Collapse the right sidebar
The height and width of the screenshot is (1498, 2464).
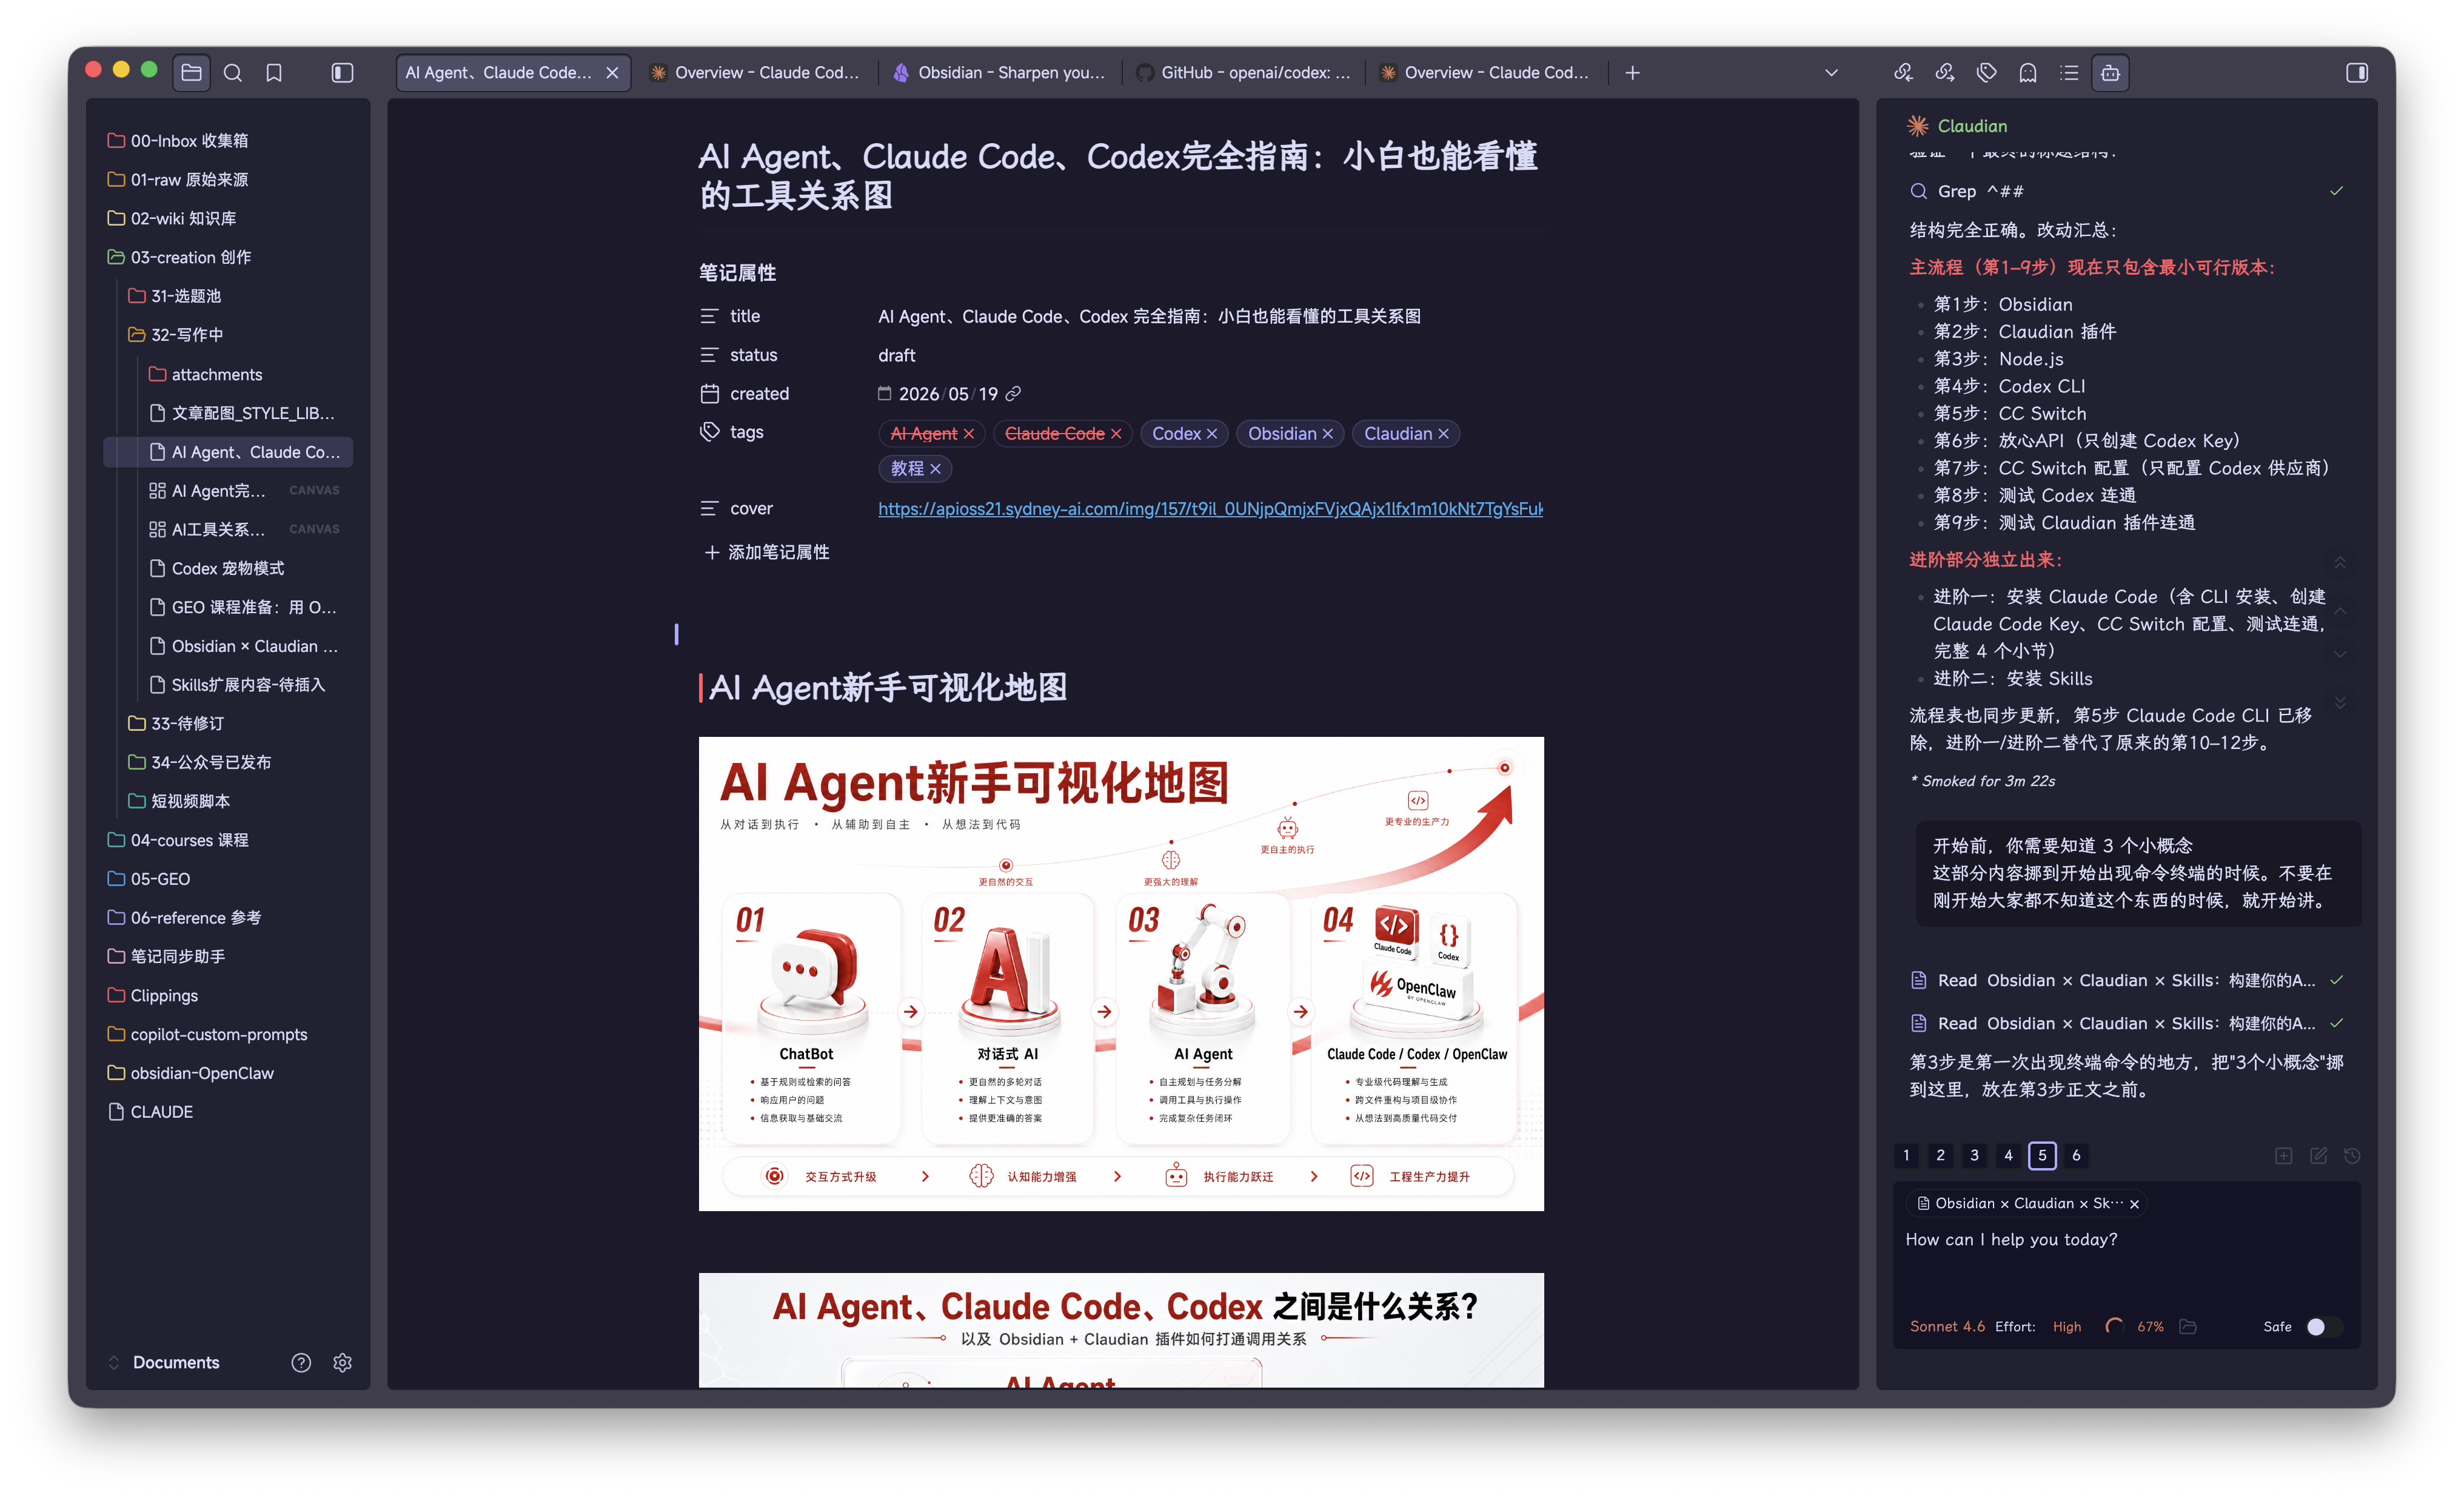tap(2357, 72)
